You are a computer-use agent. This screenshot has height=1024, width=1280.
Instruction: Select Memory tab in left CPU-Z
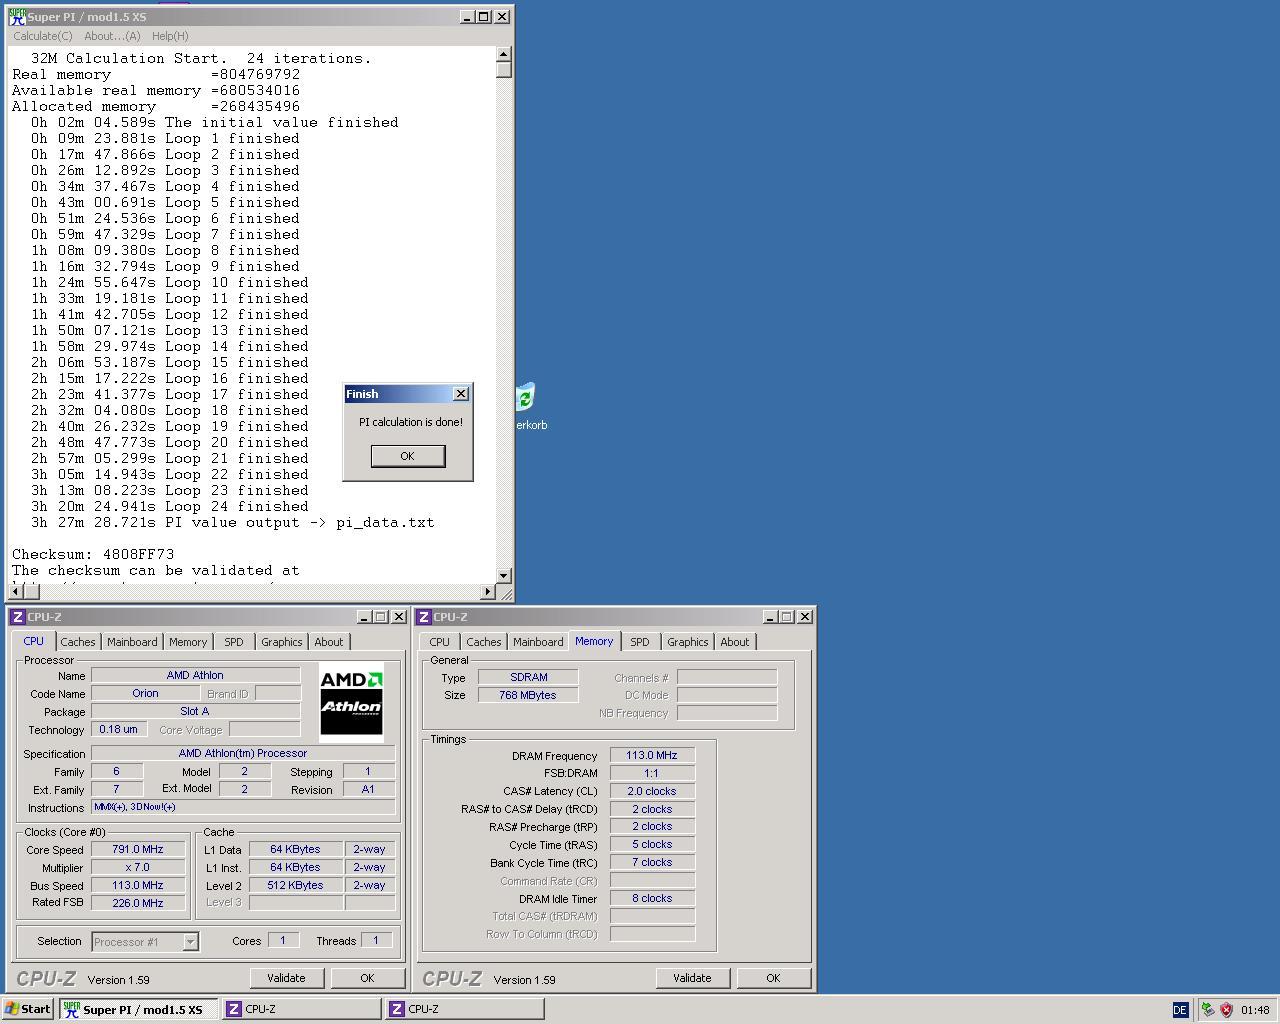click(x=188, y=642)
